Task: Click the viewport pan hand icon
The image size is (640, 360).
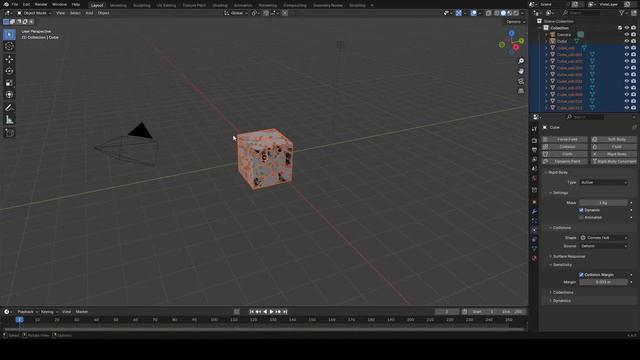Action: point(521,71)
